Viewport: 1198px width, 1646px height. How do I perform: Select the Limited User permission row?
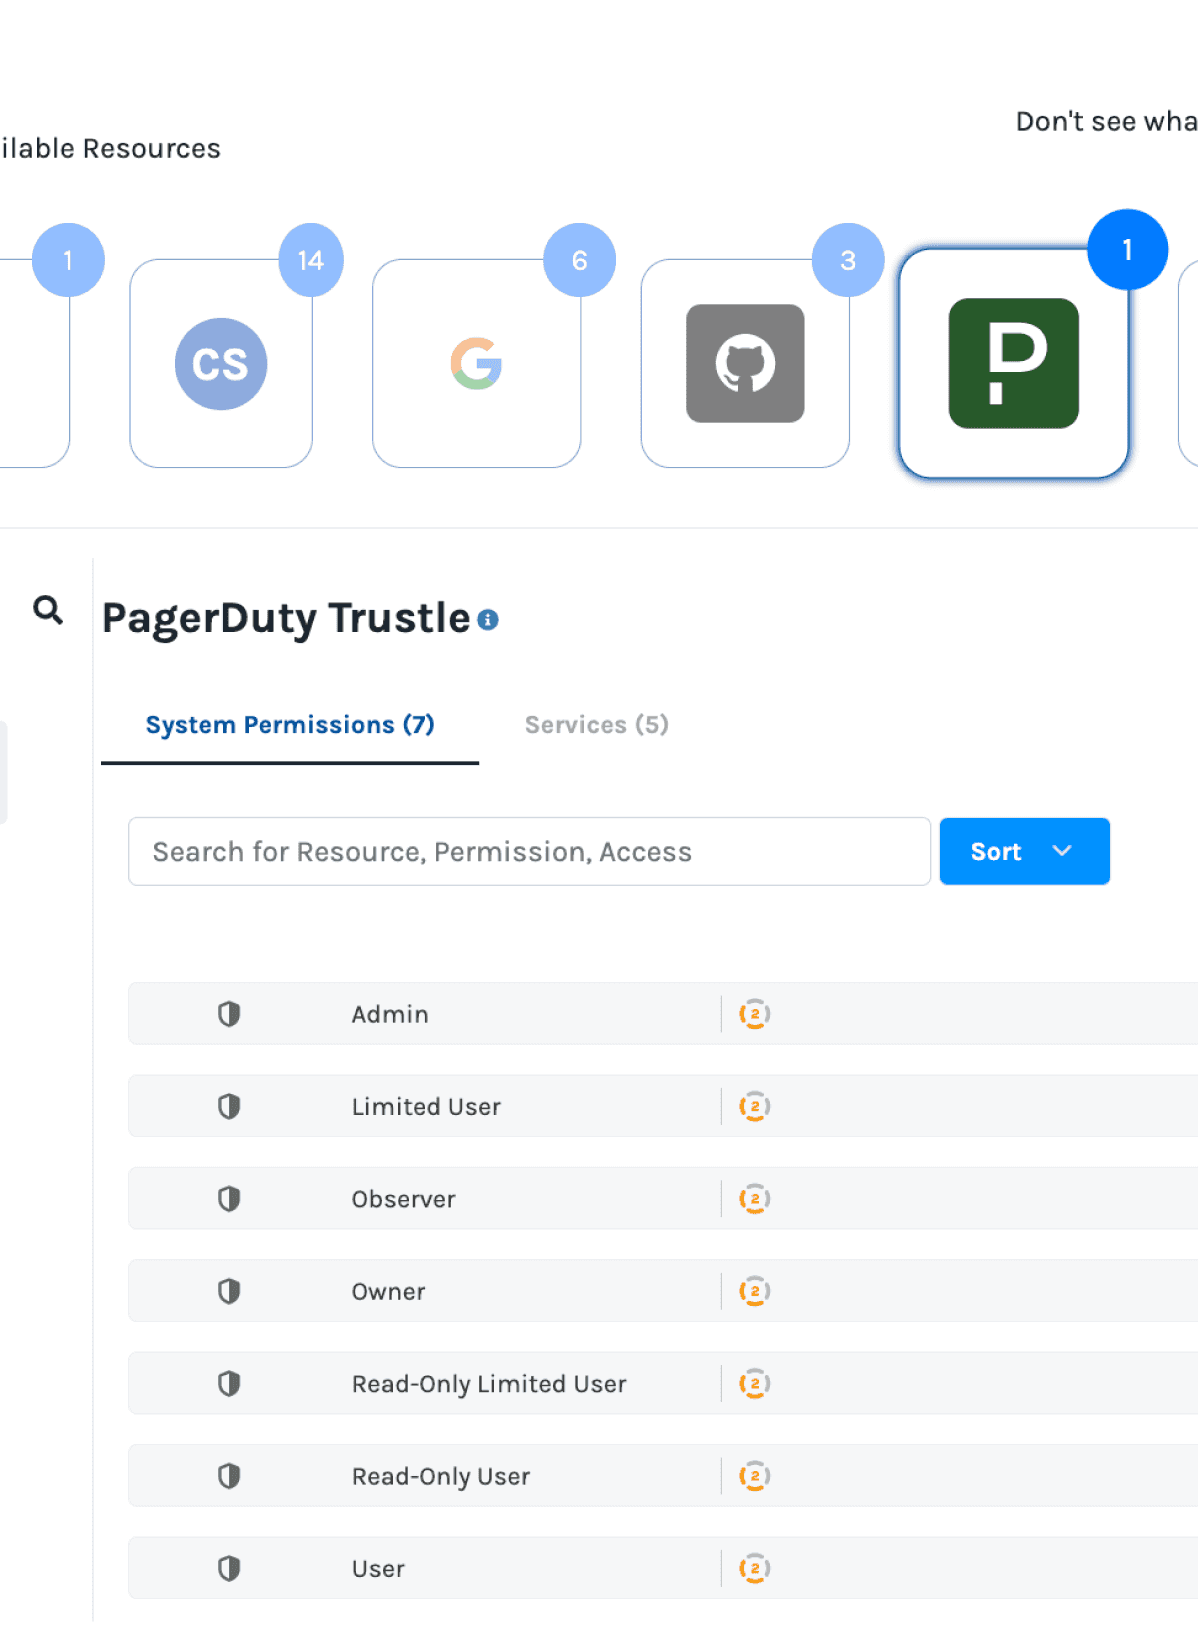tap(663, 1106)
